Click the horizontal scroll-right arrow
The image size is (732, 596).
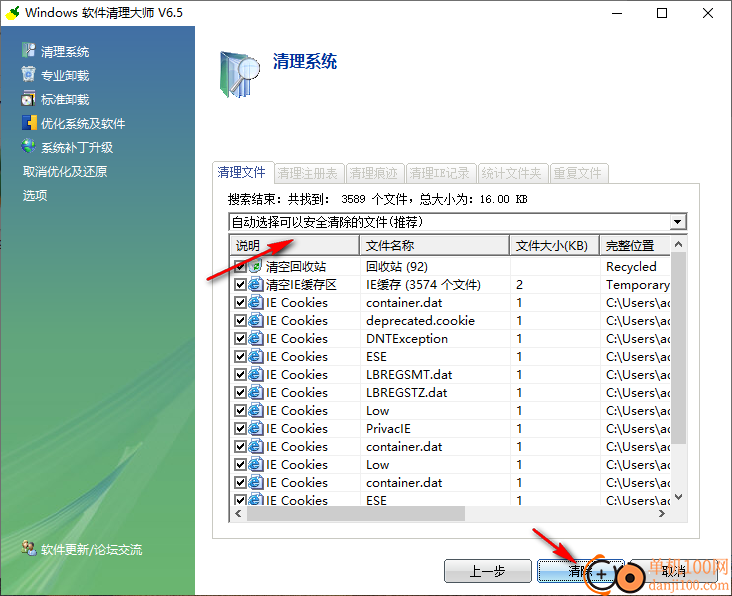tap(662, 513)
